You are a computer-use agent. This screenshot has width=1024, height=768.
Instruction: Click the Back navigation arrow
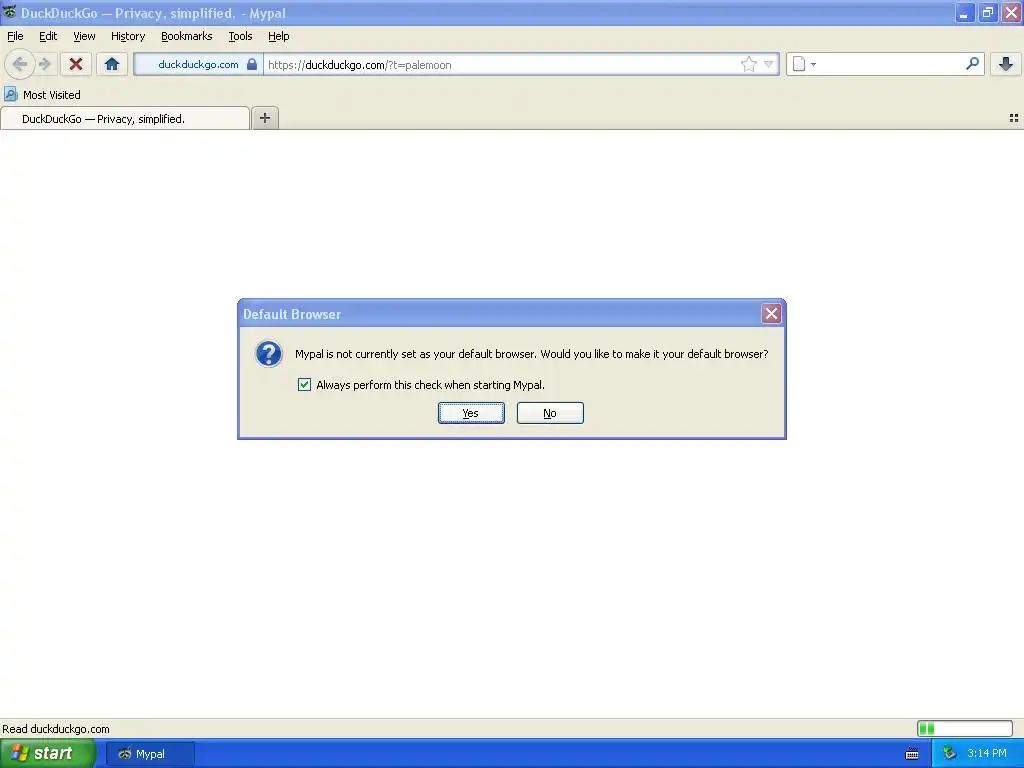pyautogui.click(x=20, y=64)
